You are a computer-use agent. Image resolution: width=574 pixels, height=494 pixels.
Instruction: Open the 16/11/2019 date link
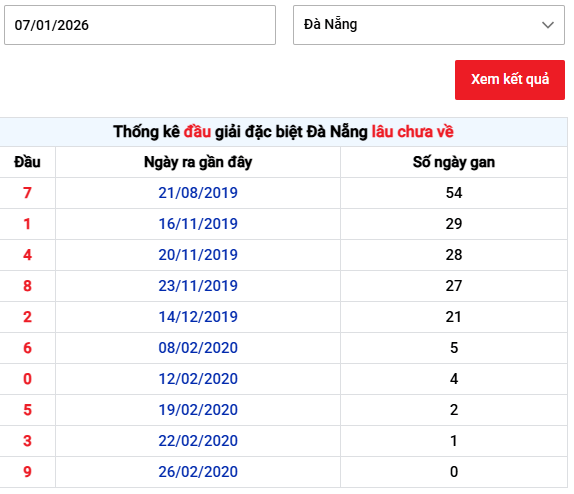[198, 224]
